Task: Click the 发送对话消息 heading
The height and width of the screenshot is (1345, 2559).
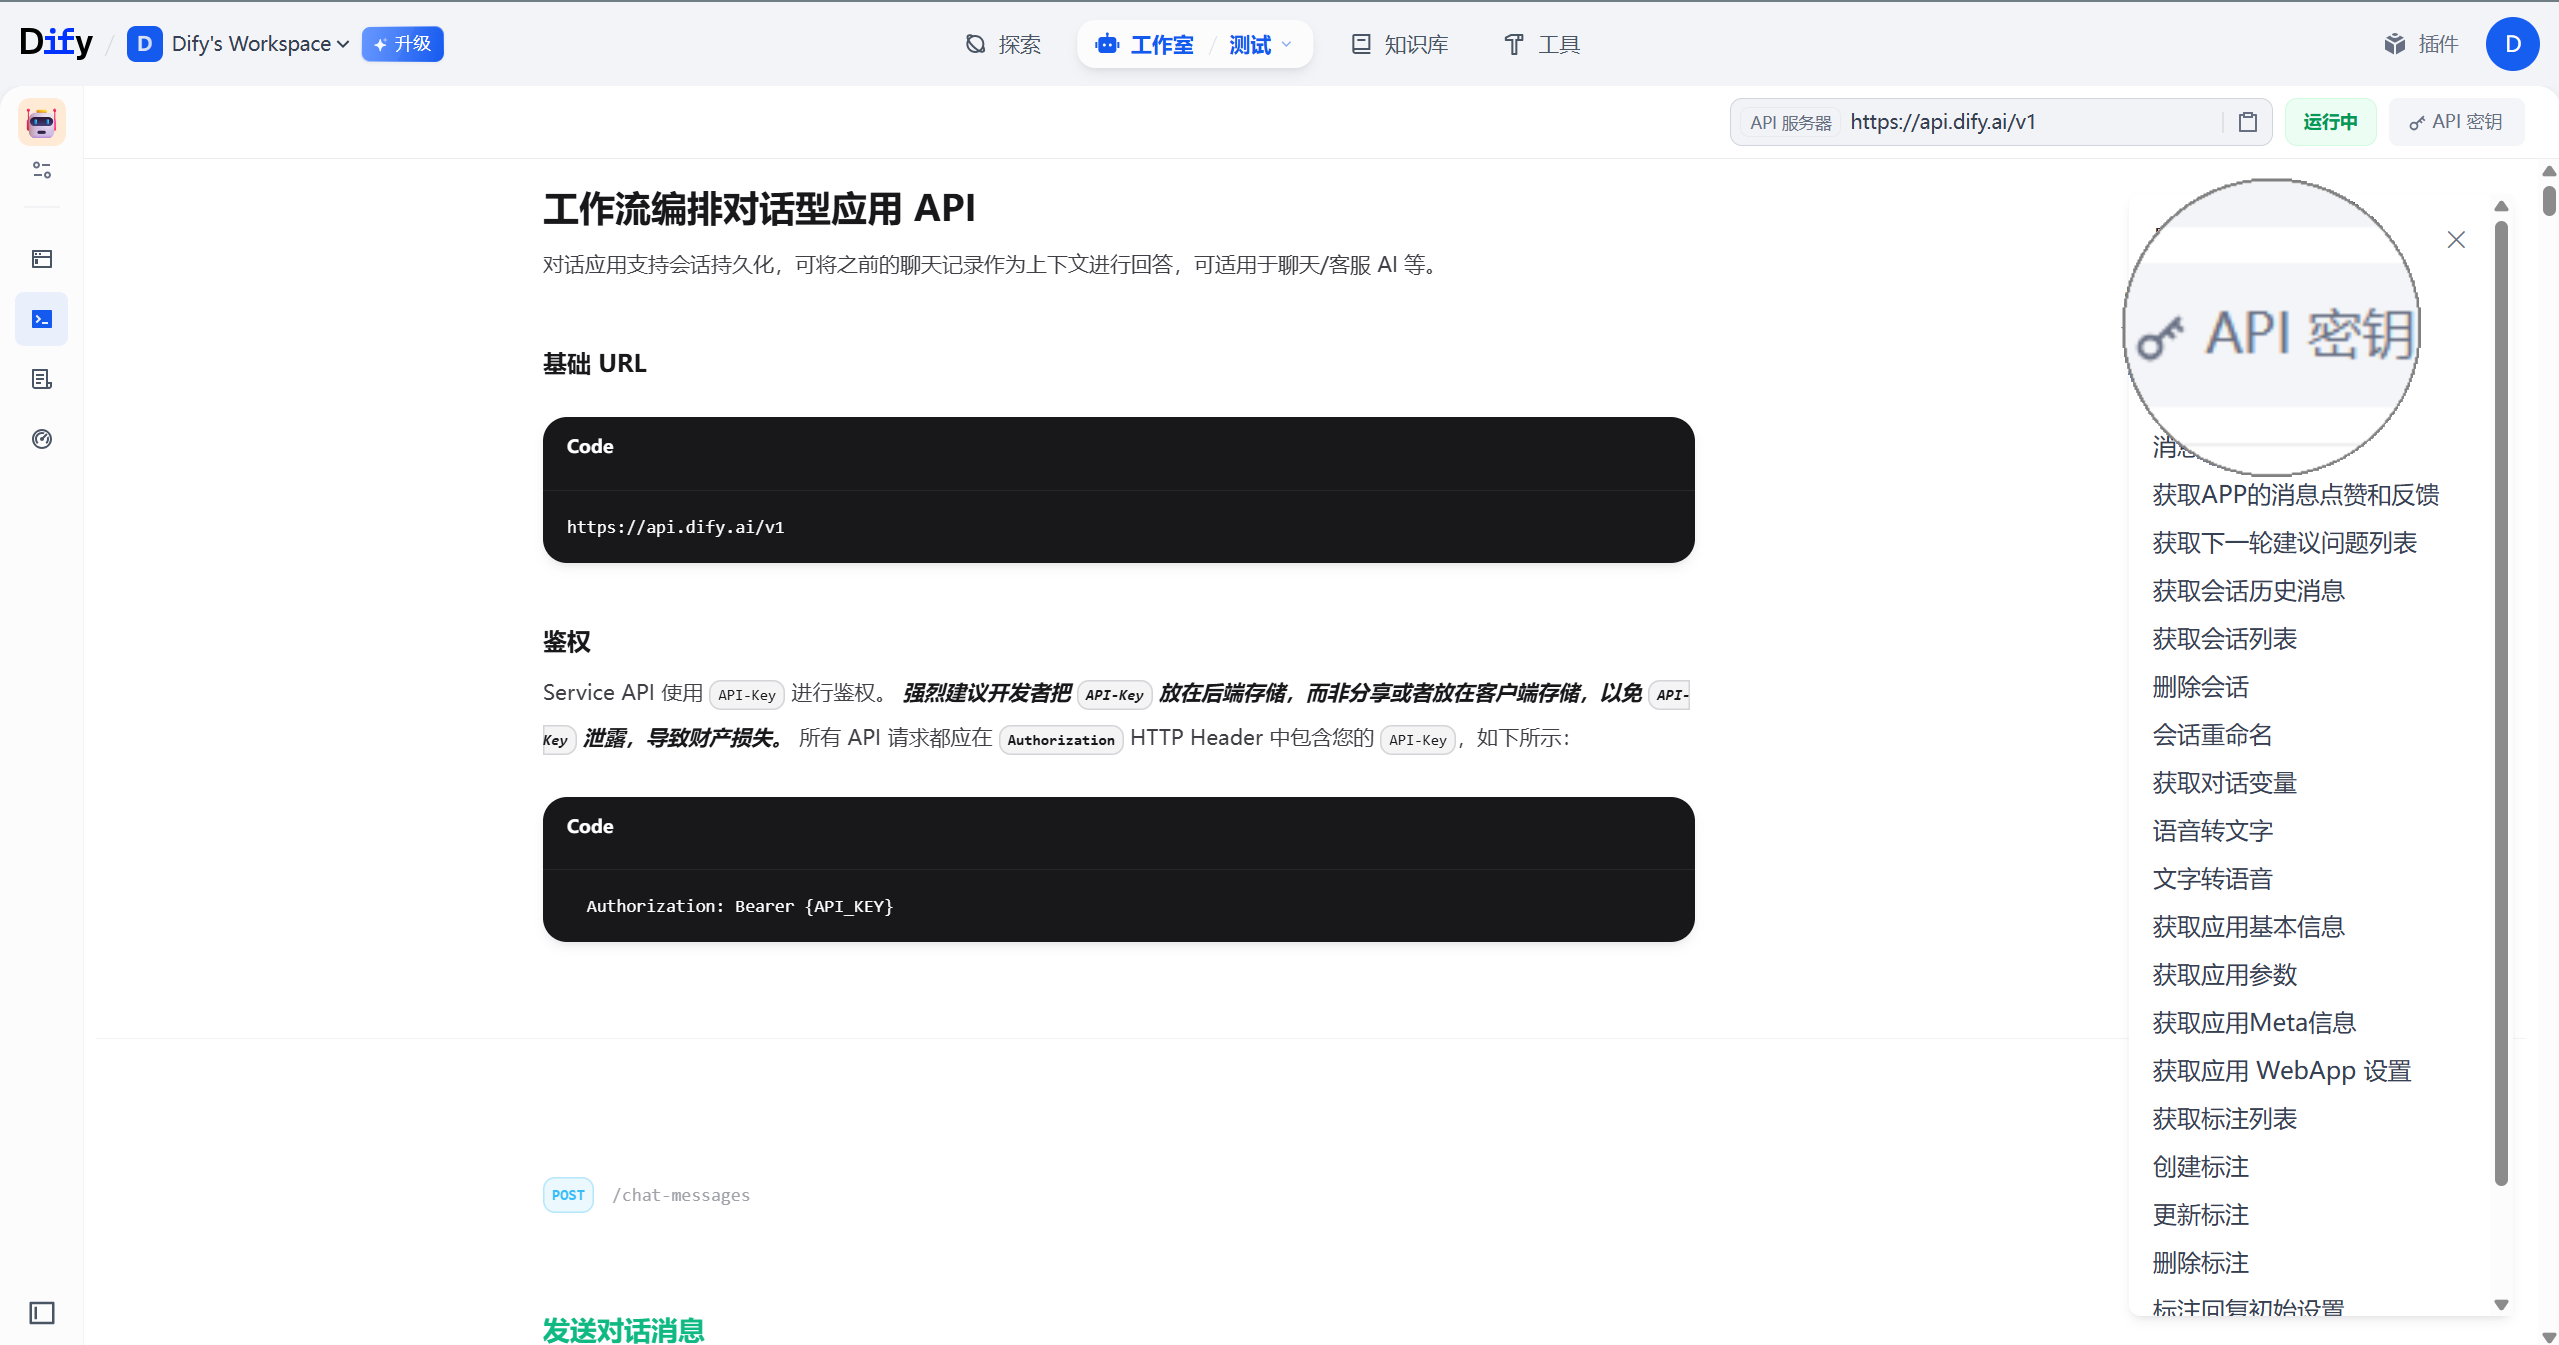Action: tap(623, 1330)
